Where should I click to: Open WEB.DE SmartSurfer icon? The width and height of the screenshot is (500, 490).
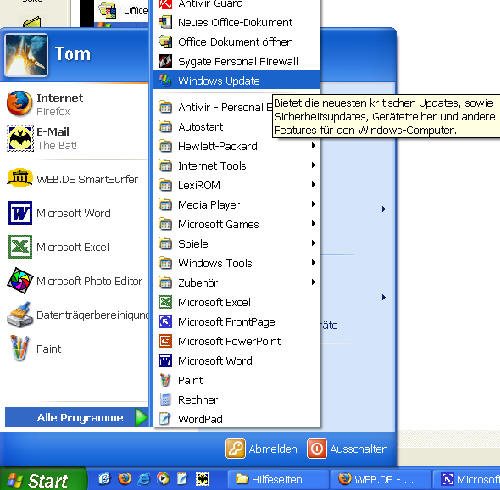tap(19, 178)
